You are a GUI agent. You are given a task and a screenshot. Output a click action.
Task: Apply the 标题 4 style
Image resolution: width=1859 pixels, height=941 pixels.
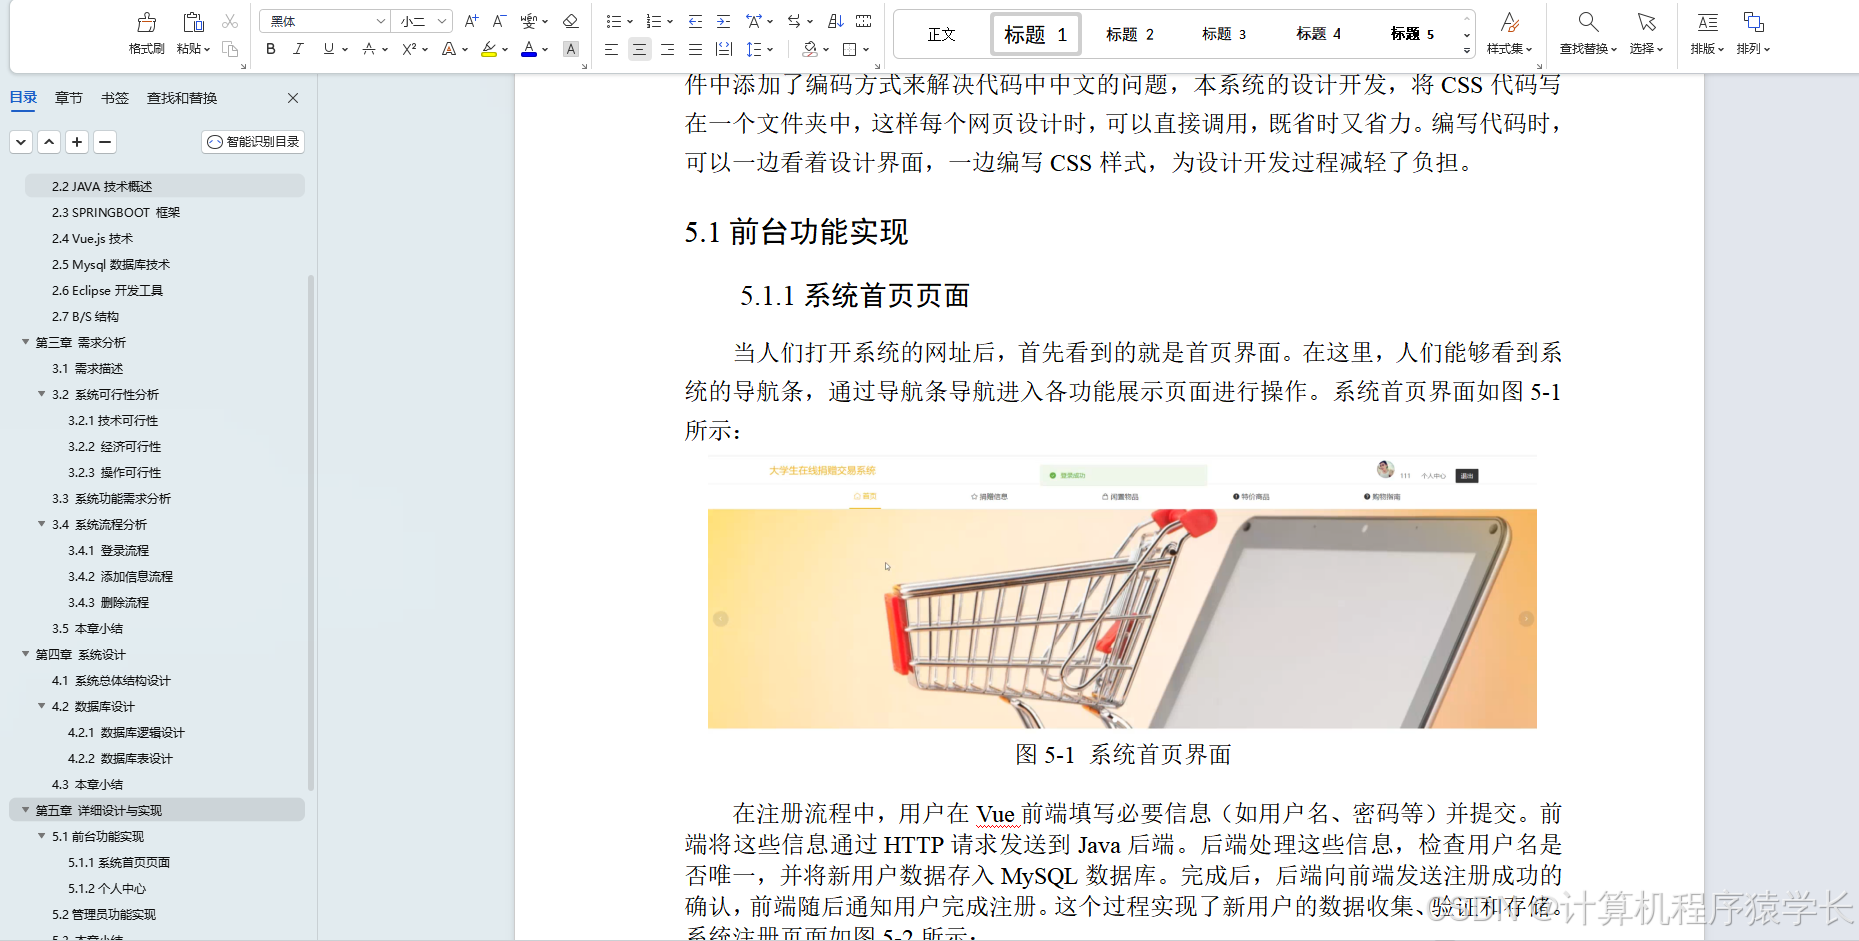point(1319,34)
